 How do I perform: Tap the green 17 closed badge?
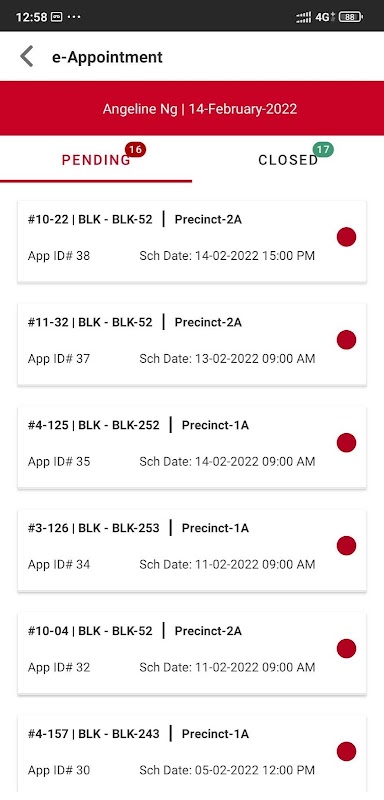(323, 149)
